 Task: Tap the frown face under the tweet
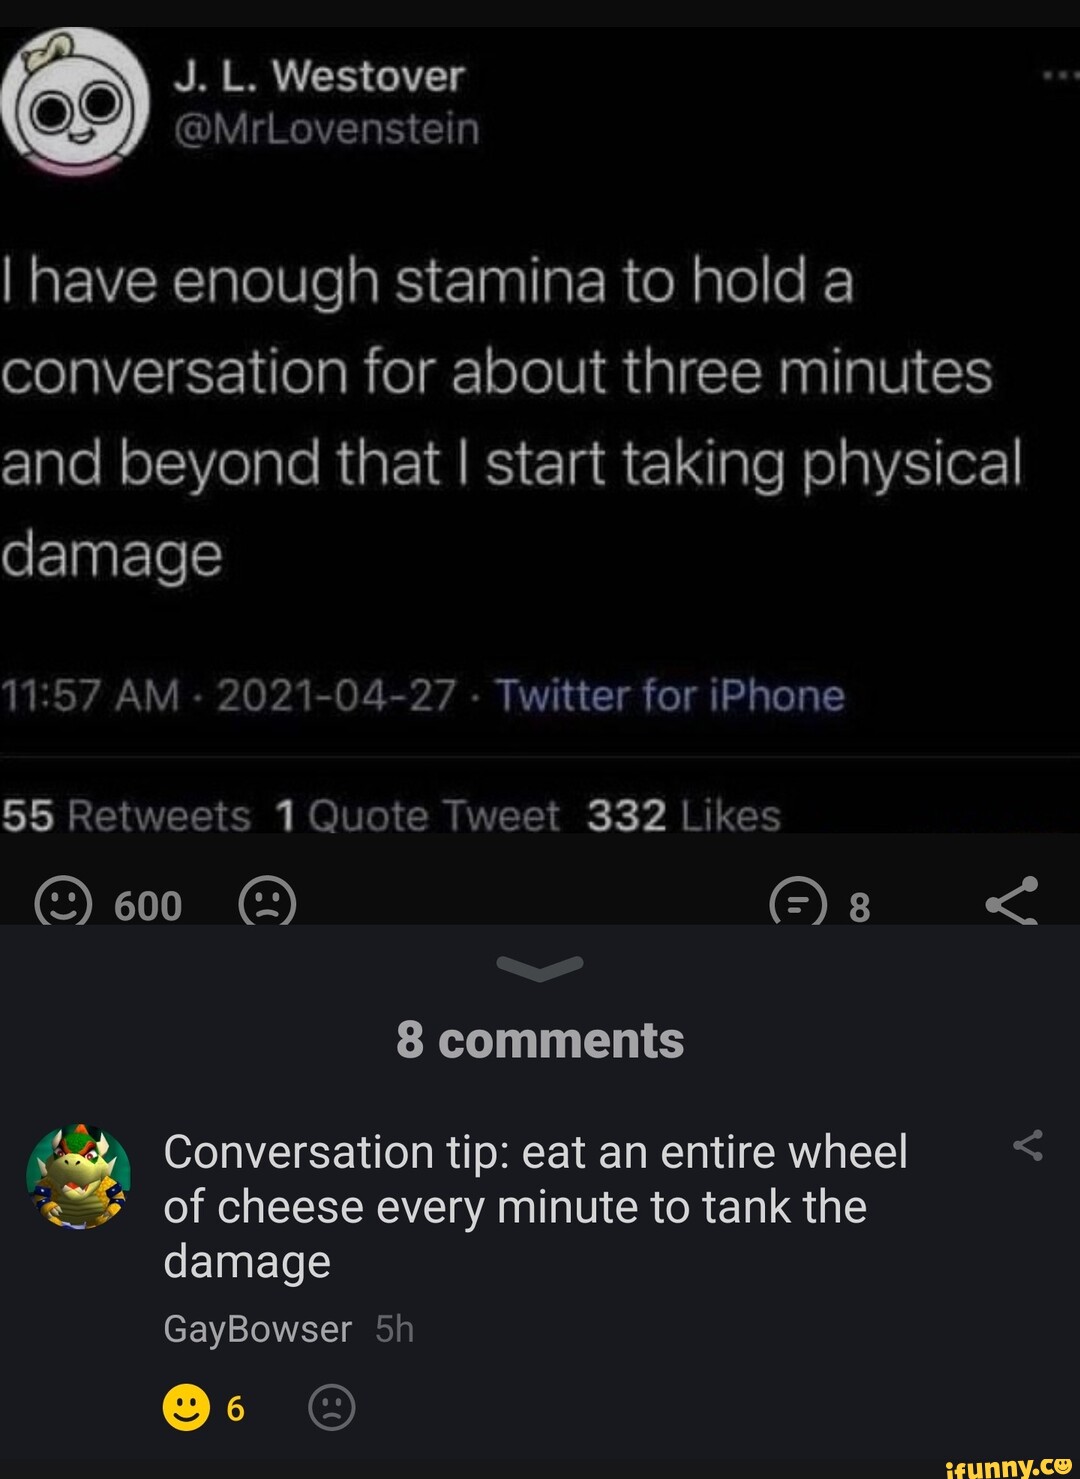pos(267,902)
